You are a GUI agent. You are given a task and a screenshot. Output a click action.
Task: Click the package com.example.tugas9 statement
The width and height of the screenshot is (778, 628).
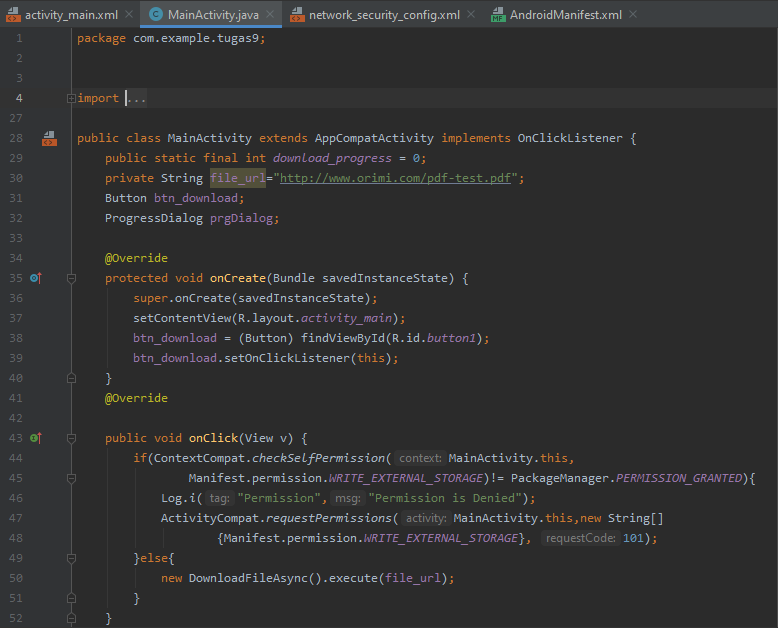[171, 38]
